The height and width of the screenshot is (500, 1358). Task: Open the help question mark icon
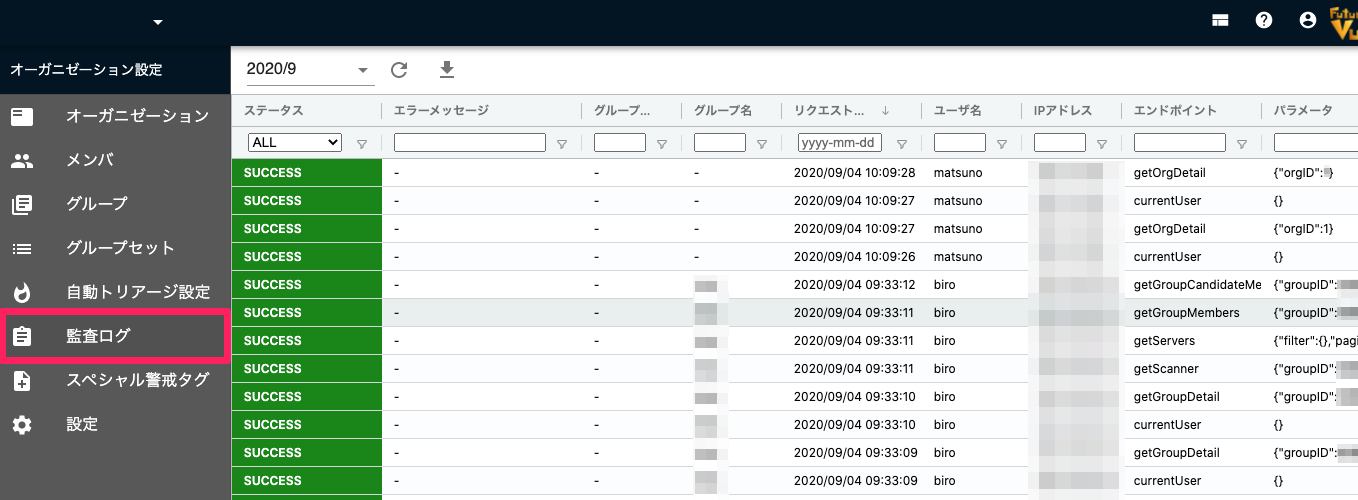(1264, 20)
